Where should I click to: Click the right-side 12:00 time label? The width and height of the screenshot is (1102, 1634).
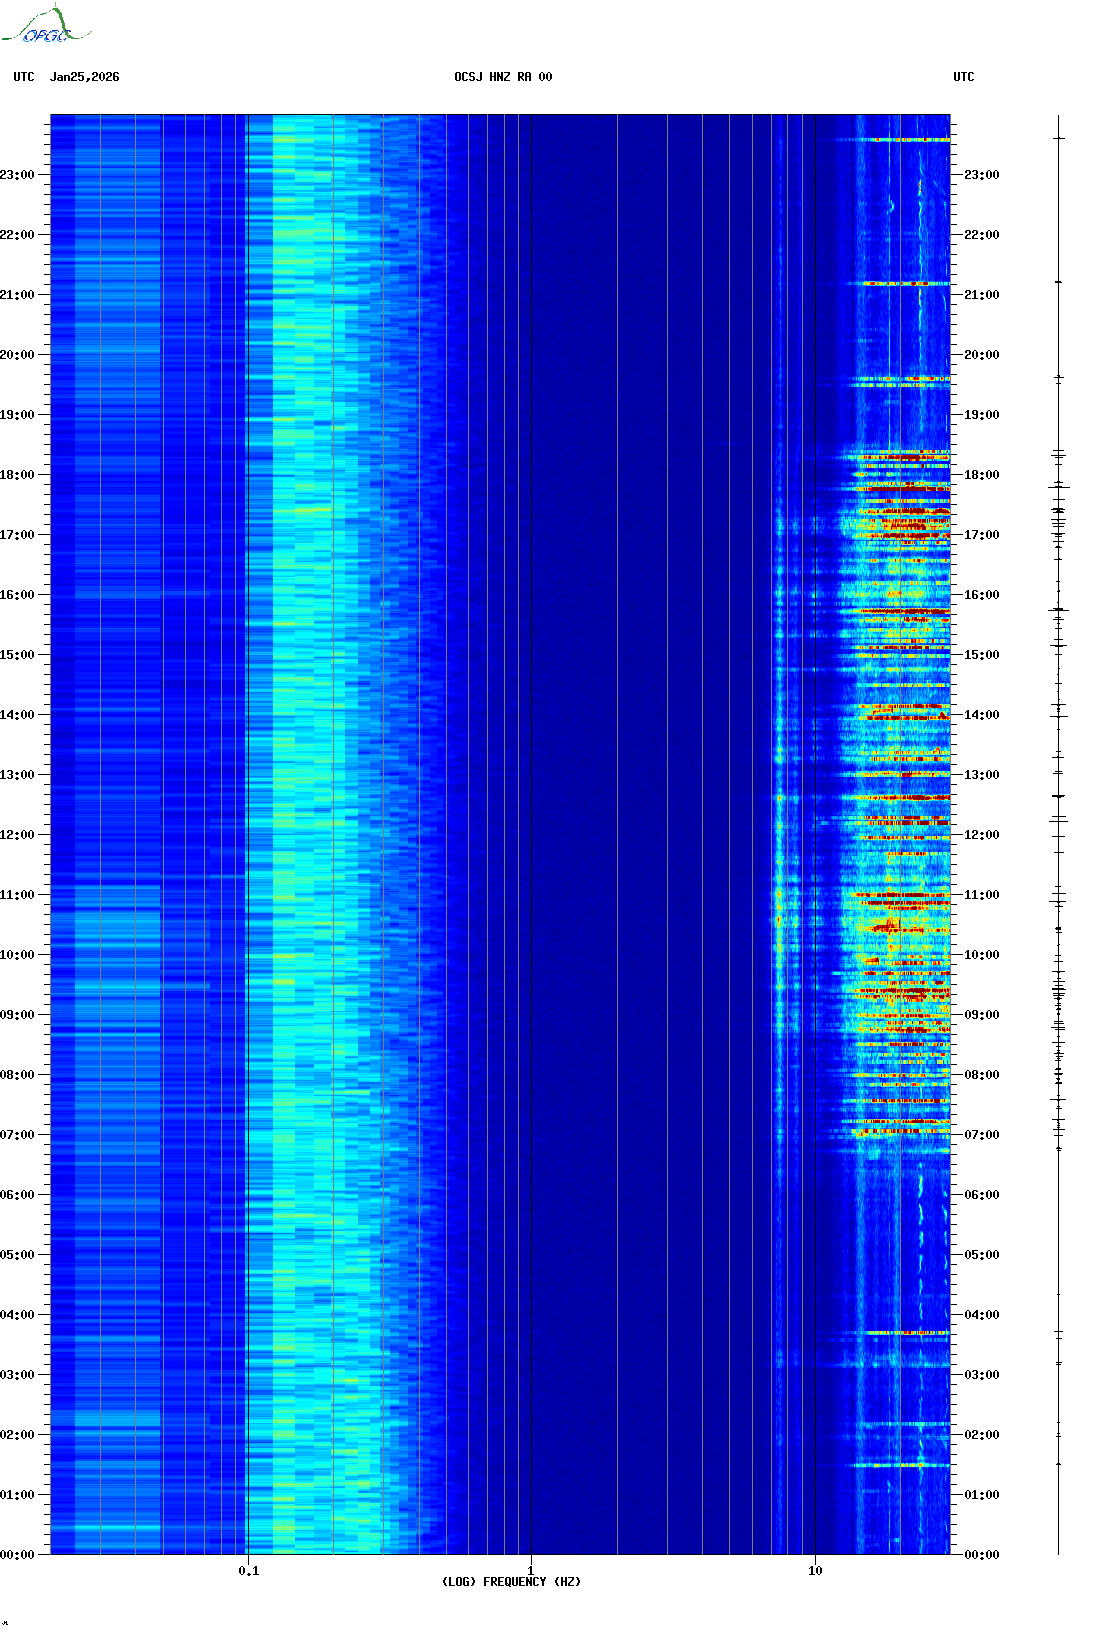982,835
